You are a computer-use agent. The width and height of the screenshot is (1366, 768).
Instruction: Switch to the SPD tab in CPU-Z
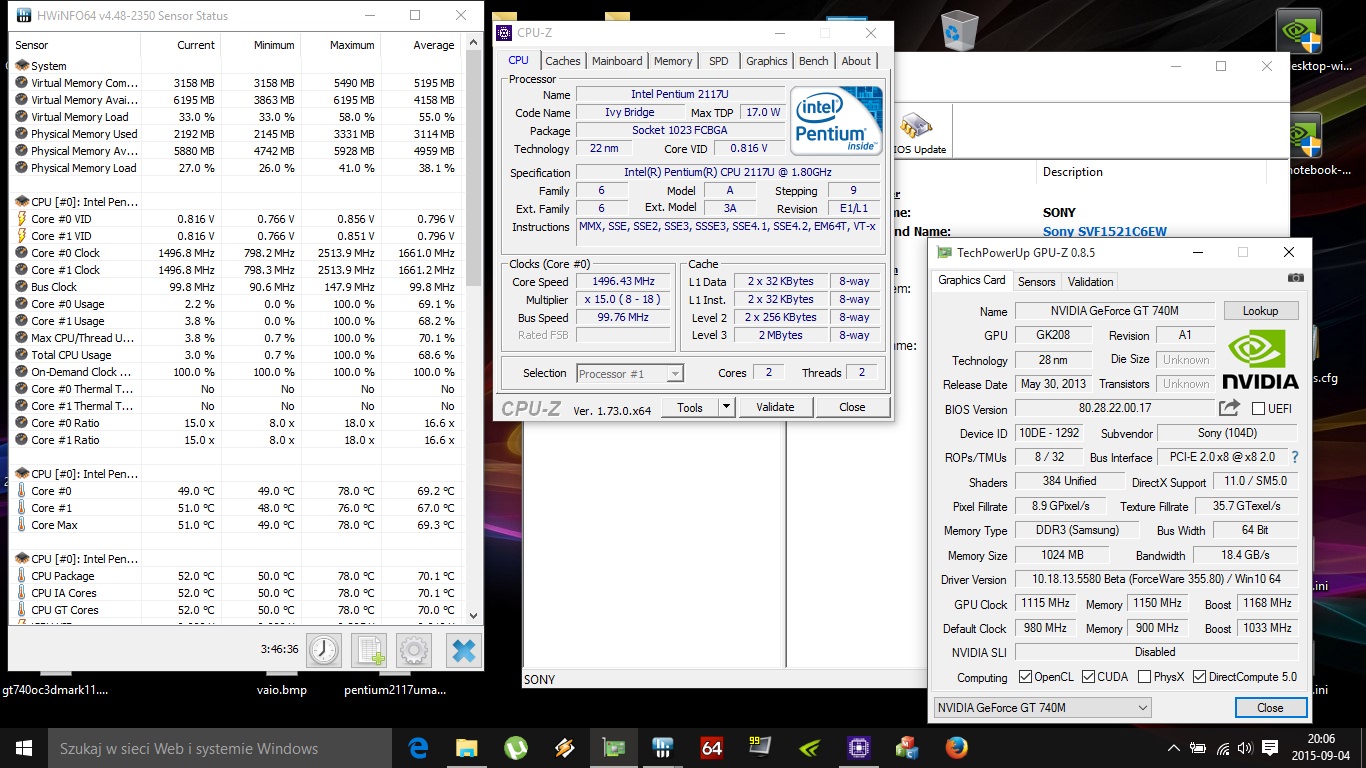pyautogui.click(x=719, y=61)
